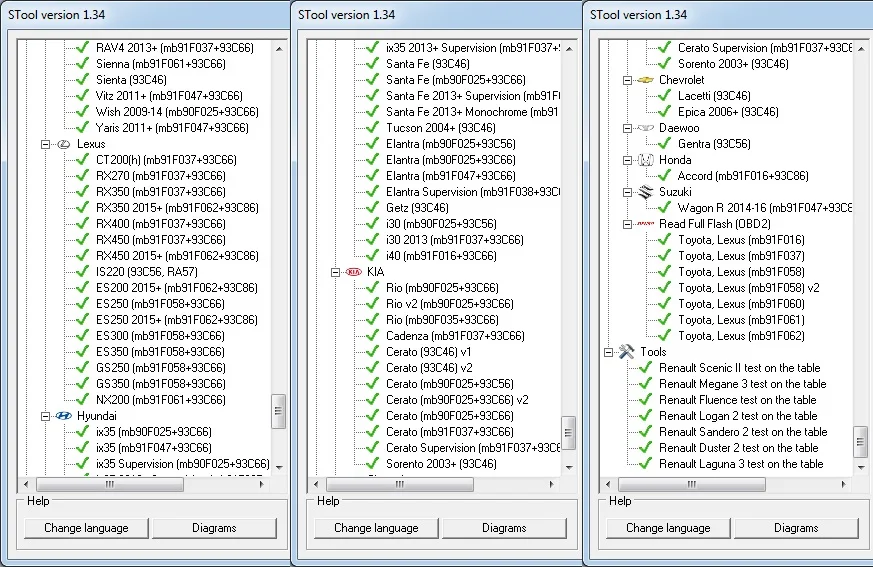Click the Read Full Flash (OBD2) icon
Screen dimensions: 873x567
[x=645, y=224]
